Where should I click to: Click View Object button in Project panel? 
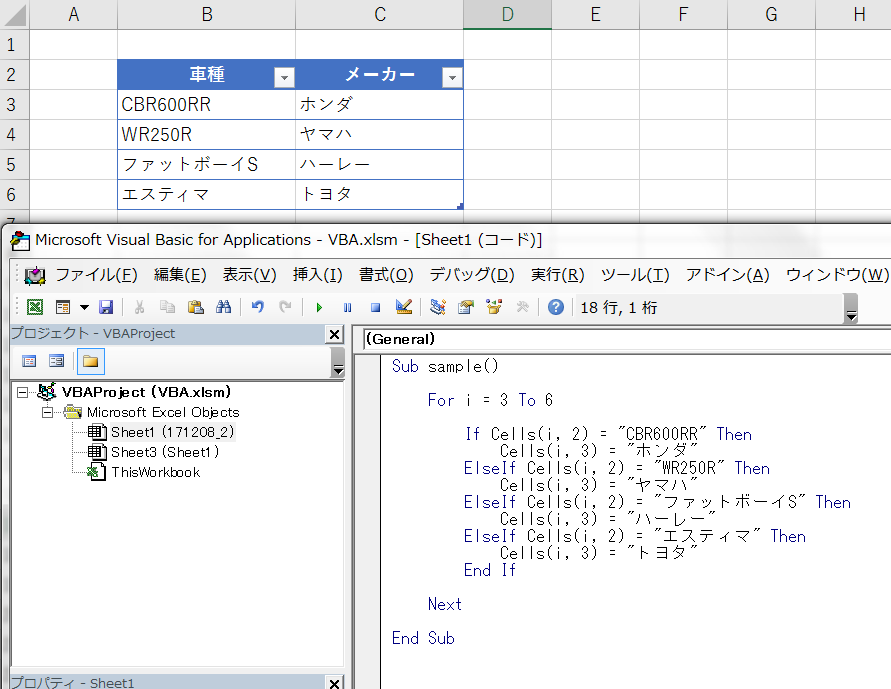(x=57, y=361)
